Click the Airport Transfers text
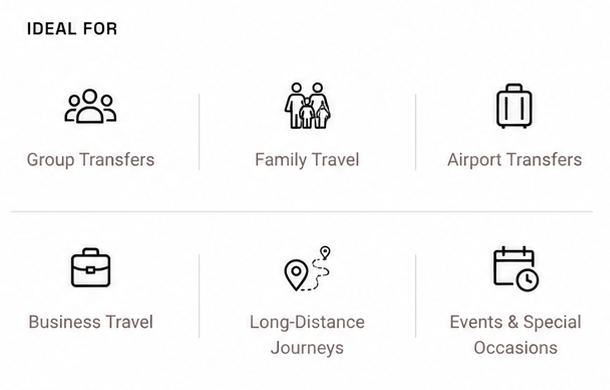610x390 pixels. tap(514, 160)
